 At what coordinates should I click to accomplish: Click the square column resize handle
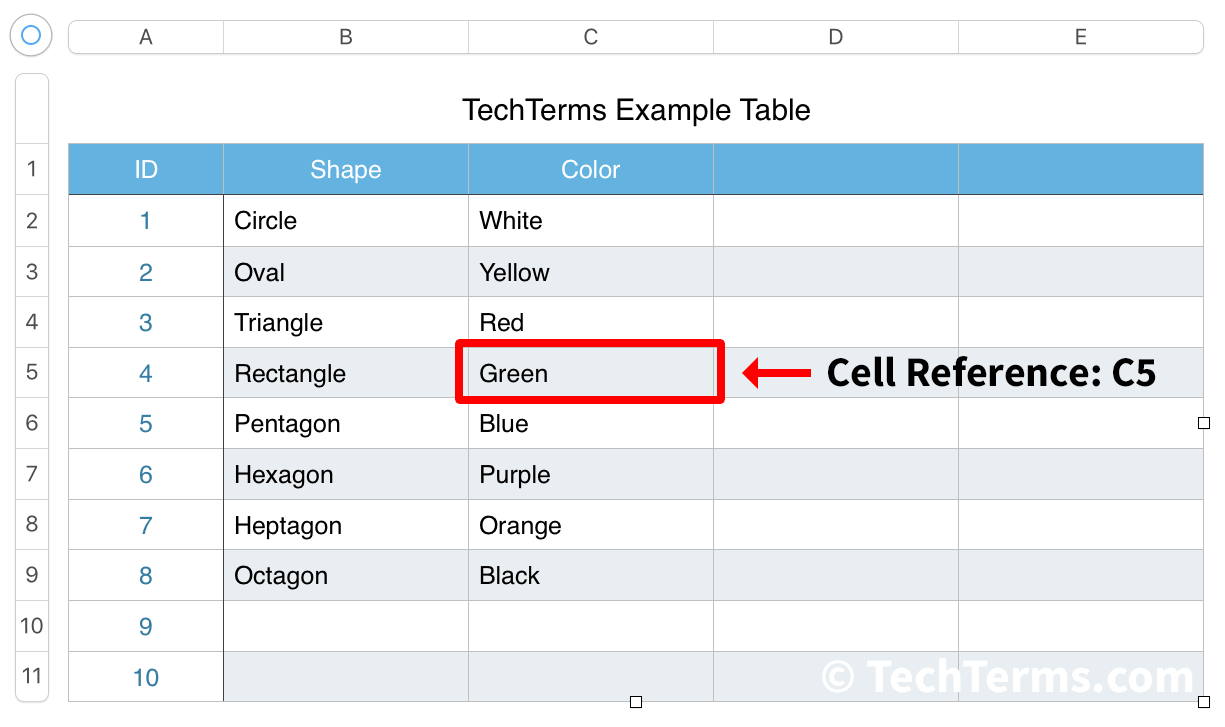tap(1204, 423)
